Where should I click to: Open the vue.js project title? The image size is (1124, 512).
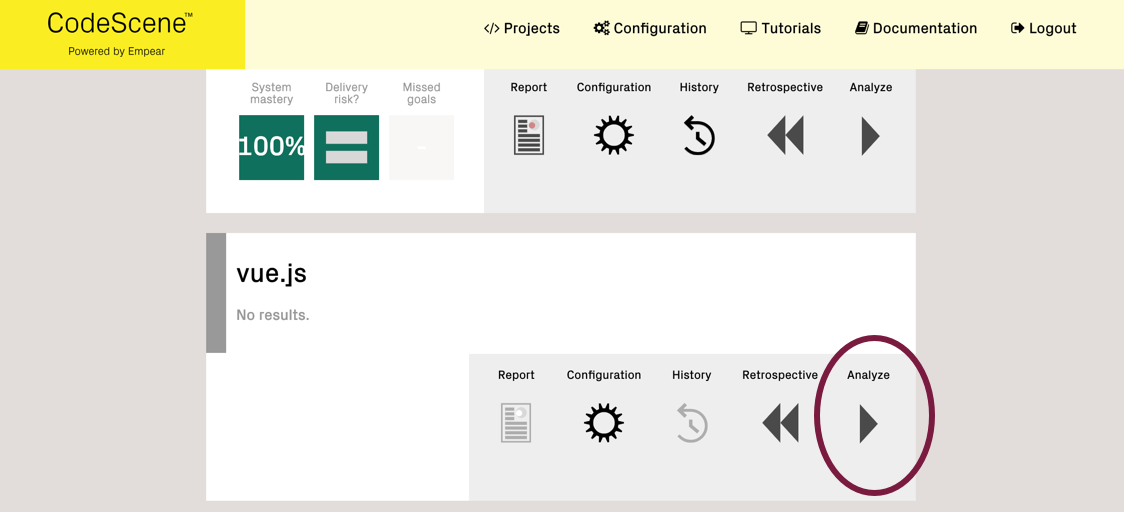272,274
